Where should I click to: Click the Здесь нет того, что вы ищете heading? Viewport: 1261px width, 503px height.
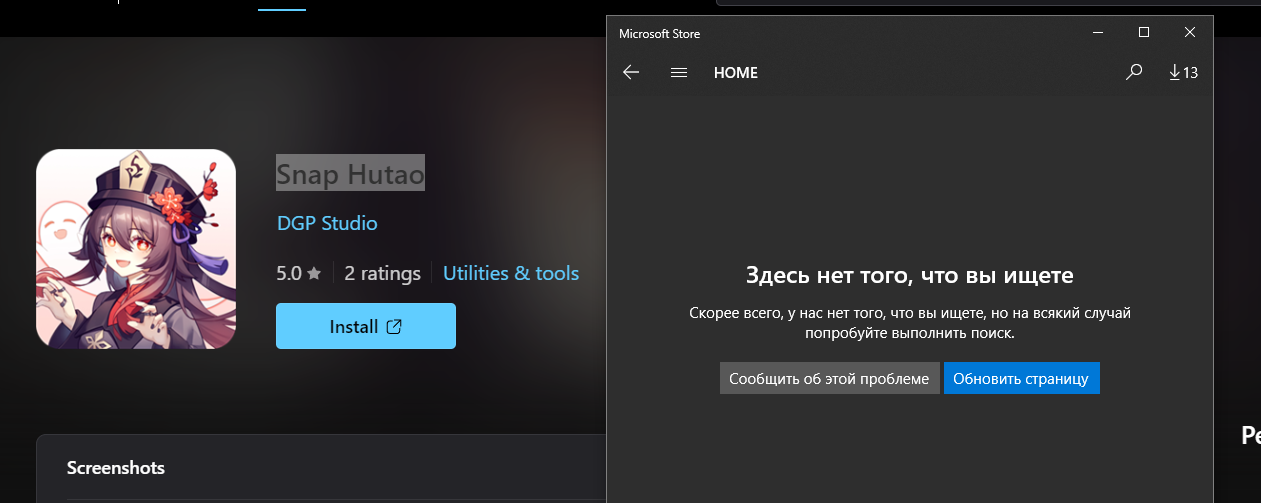pos(910,275)
